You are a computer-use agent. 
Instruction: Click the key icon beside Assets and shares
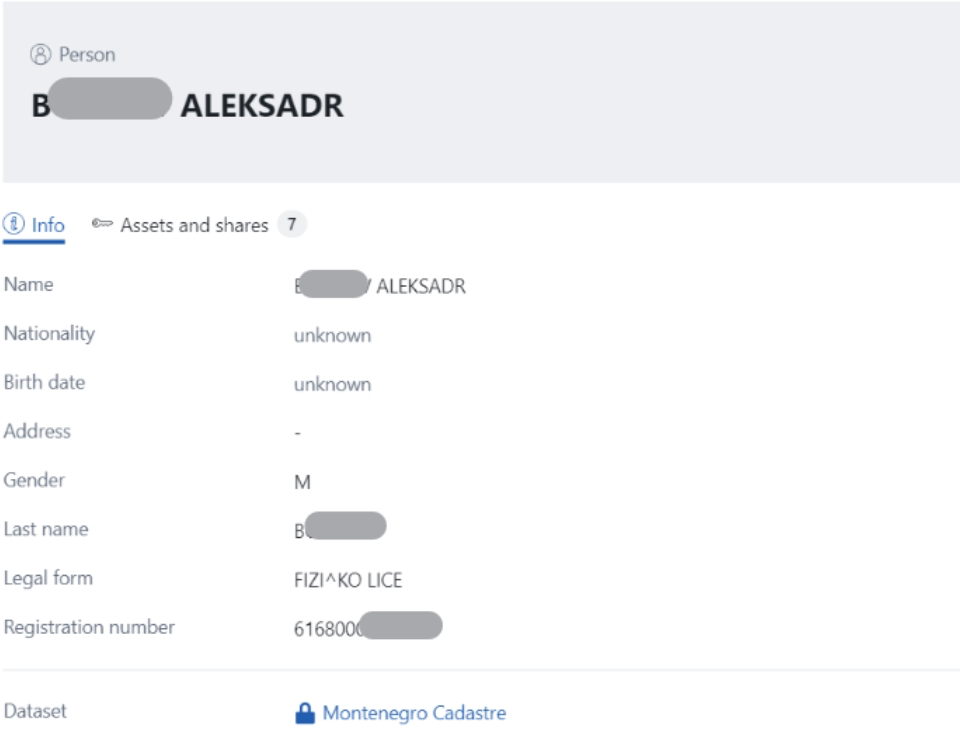click(x=101, y=225)
